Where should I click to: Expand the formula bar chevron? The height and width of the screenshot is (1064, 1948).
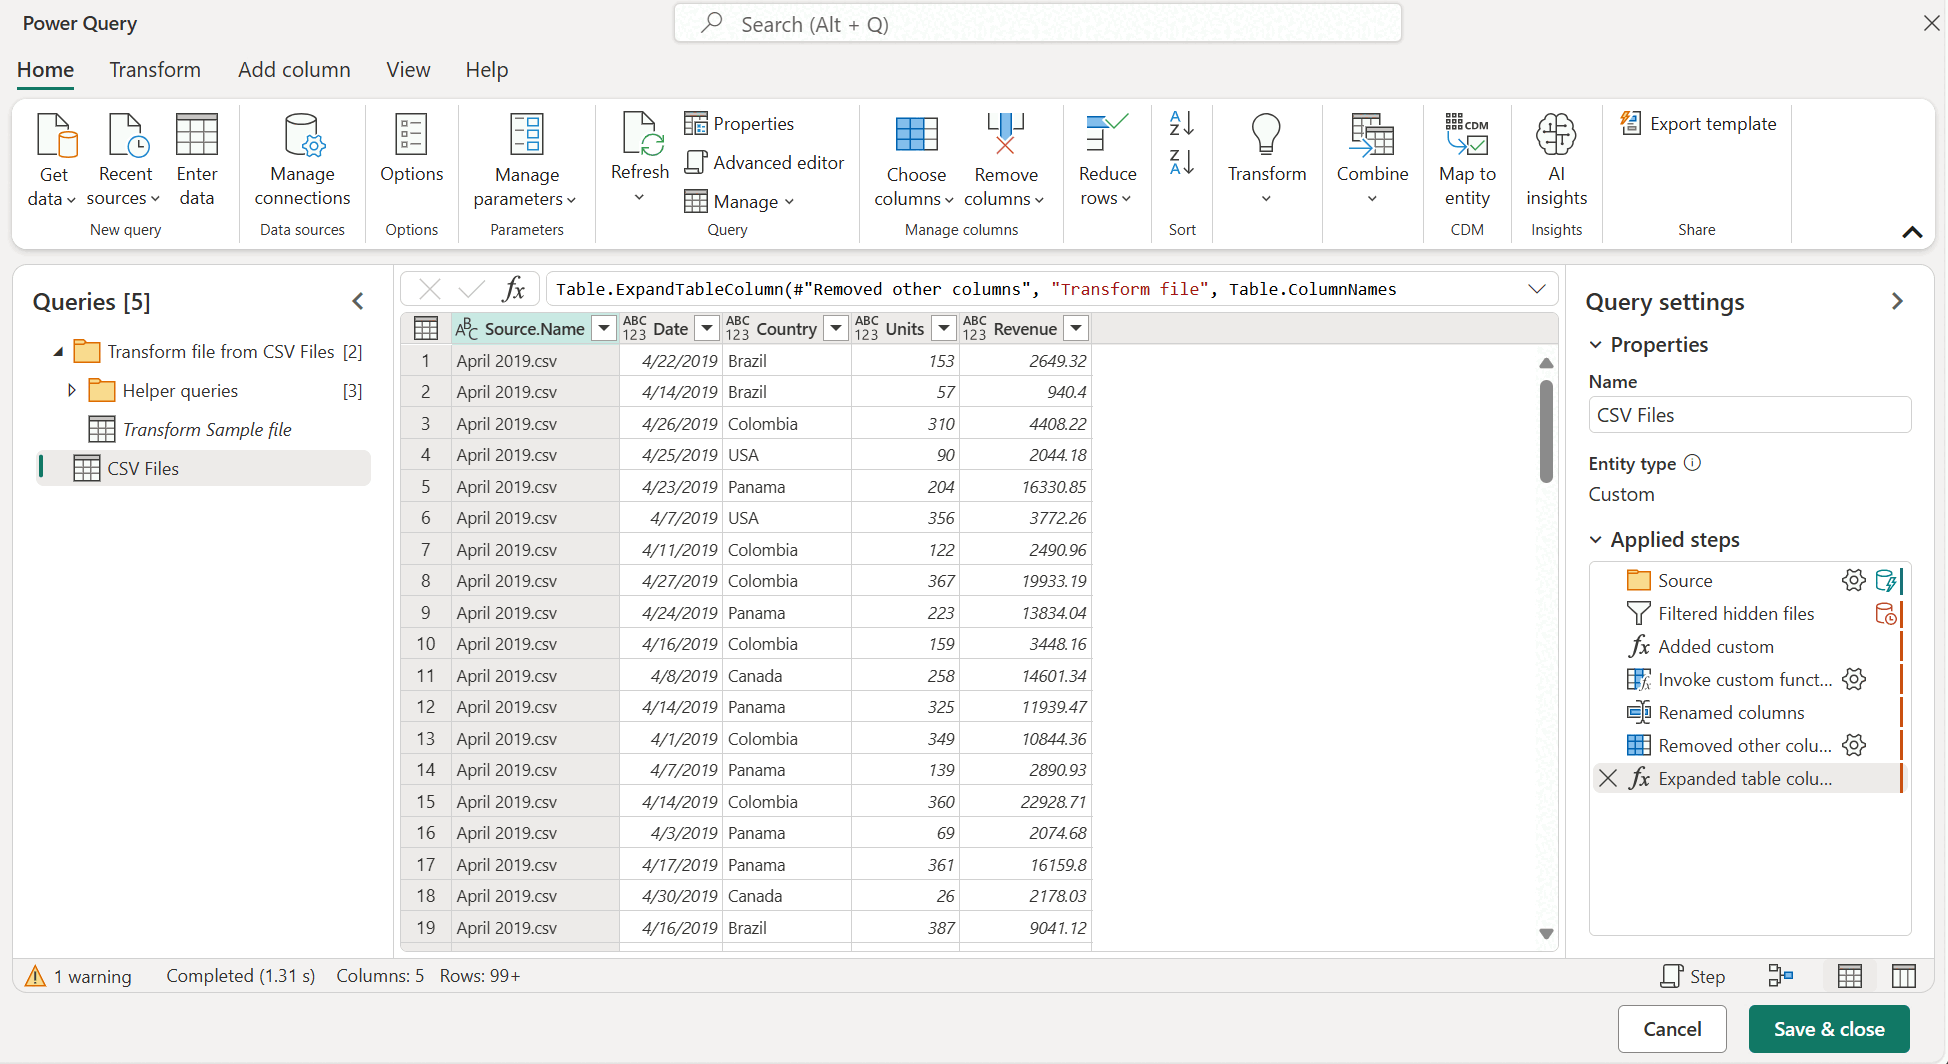pyautogui.click(x=1537, y=289)
